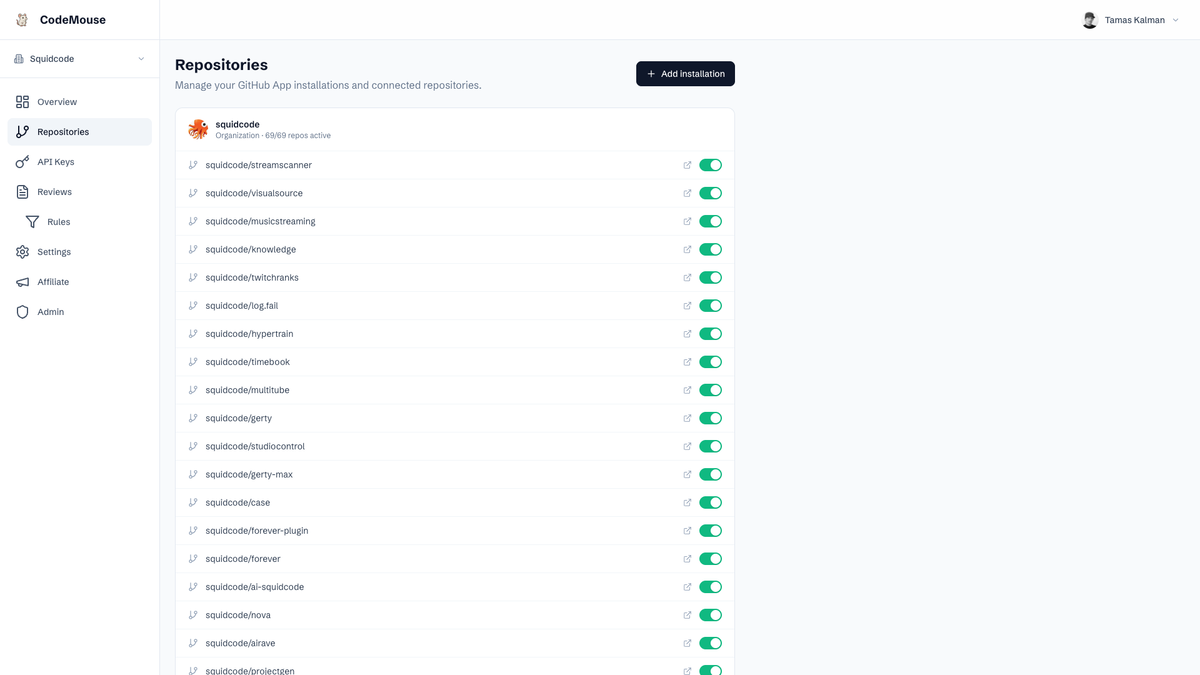Viewport: 1200px width, 675px height.
Task: Toggle squidcode/case repository switch
Action: [x=710, y=502]
